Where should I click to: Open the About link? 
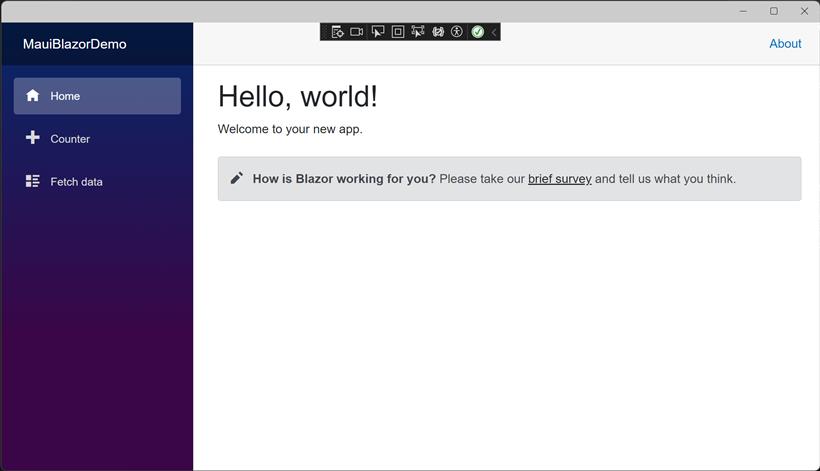pyautogui.click(x=785, y=44)
